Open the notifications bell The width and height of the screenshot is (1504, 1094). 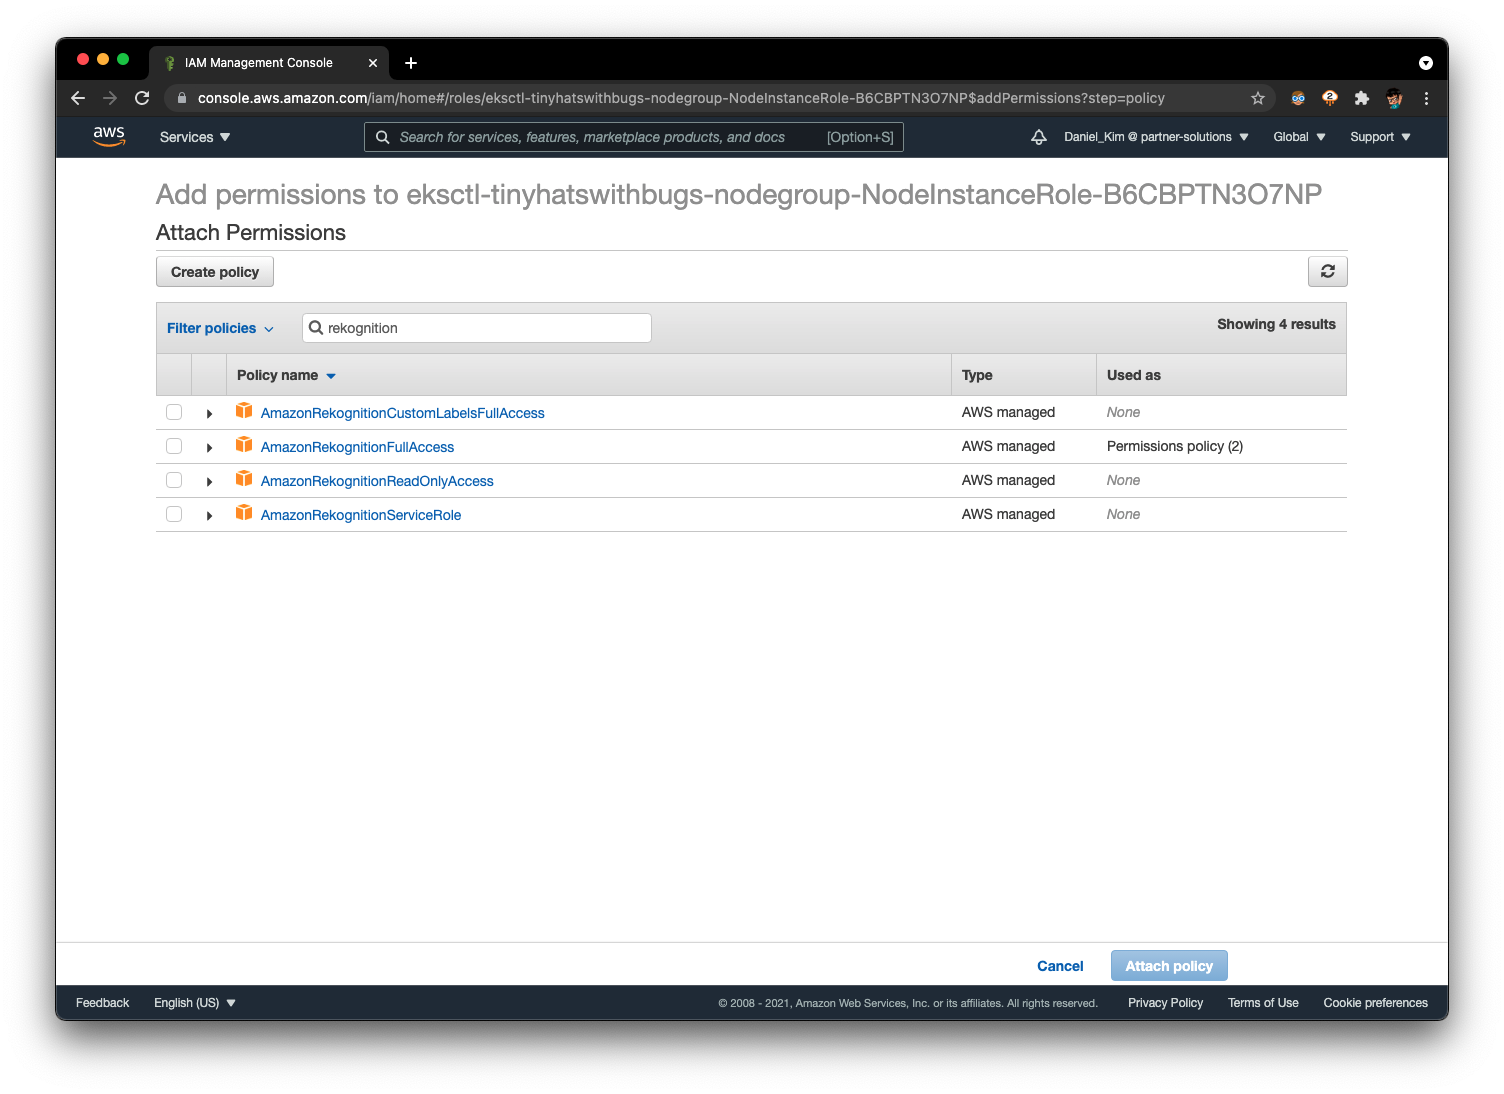point(1039,137)
